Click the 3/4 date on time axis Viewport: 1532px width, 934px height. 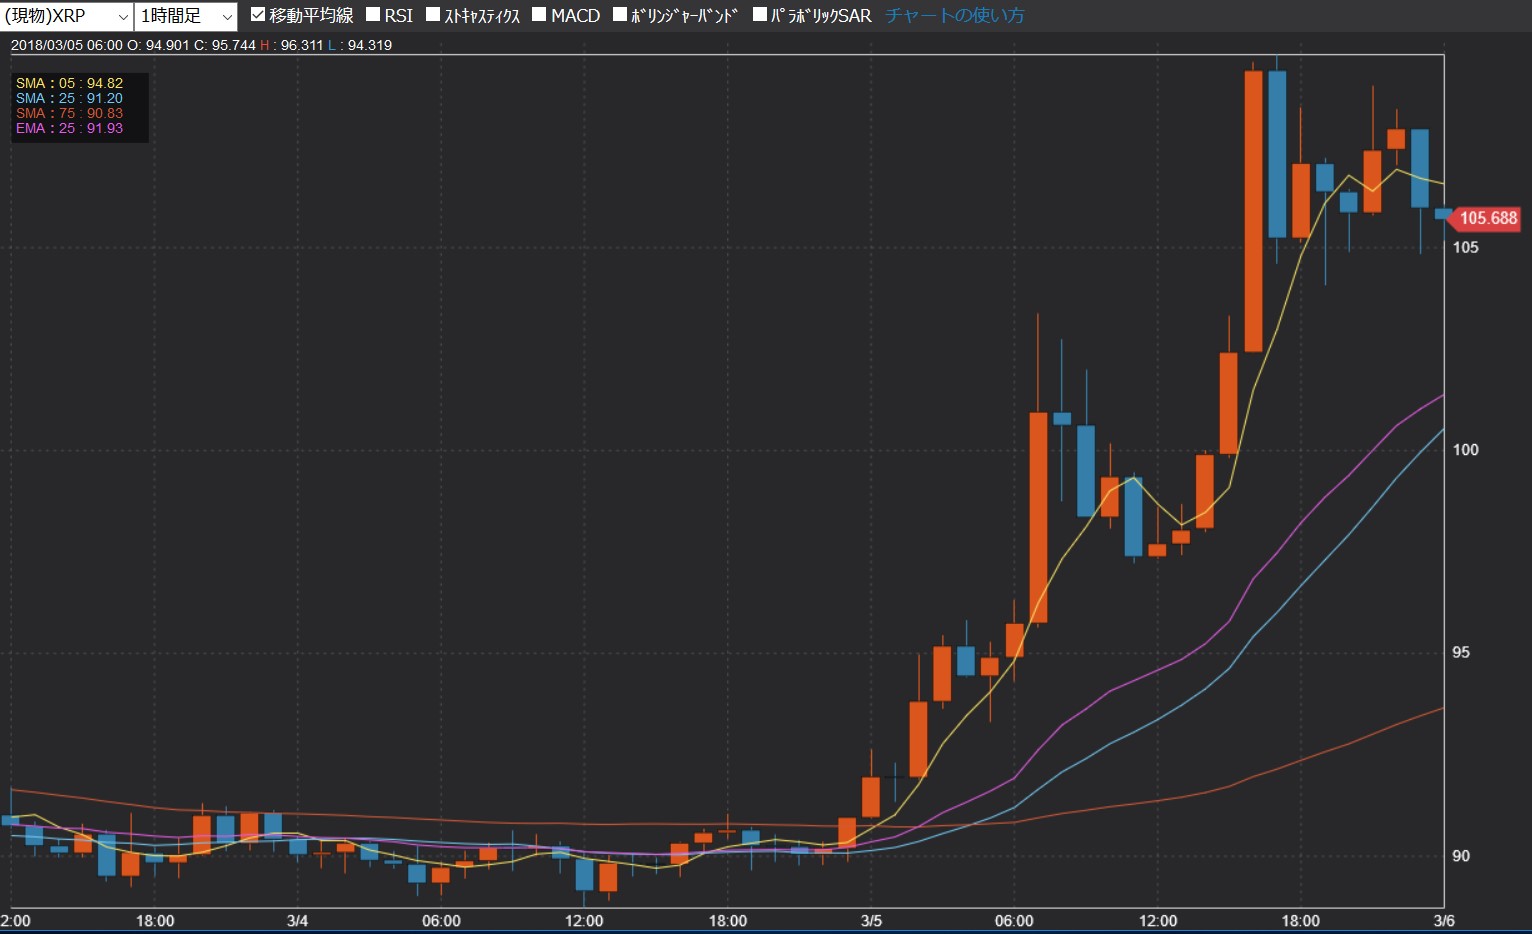[297, 921]
